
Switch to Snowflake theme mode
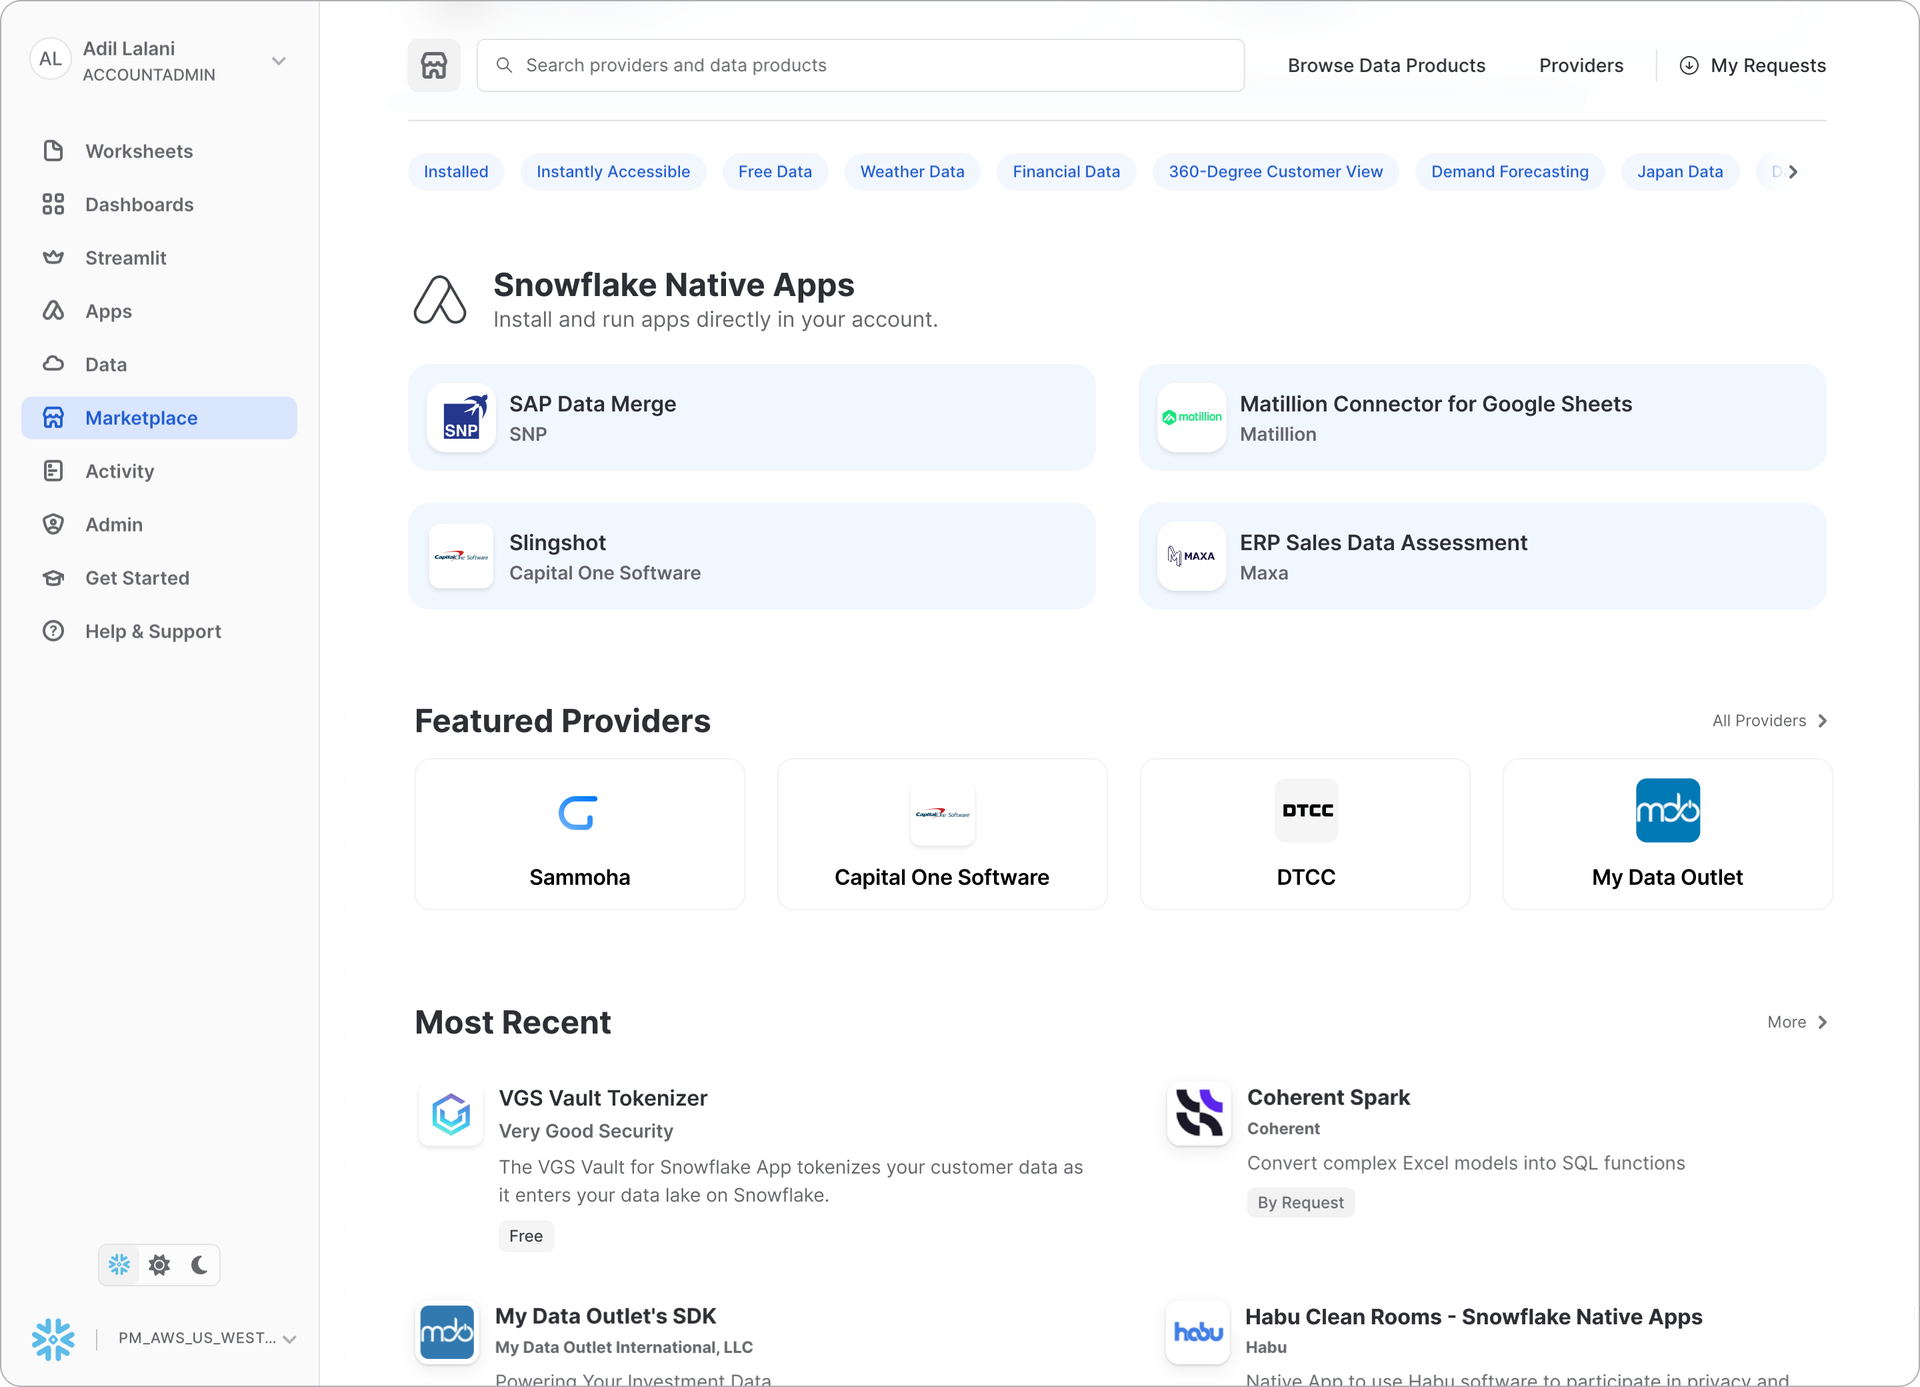pos(119,1265)
